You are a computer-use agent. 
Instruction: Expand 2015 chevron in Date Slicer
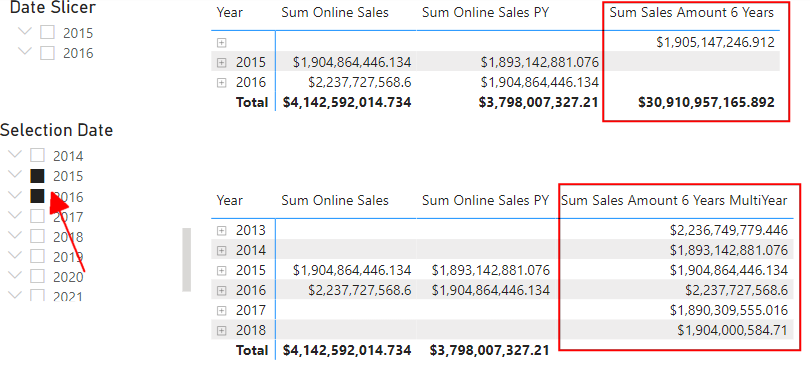25,31
